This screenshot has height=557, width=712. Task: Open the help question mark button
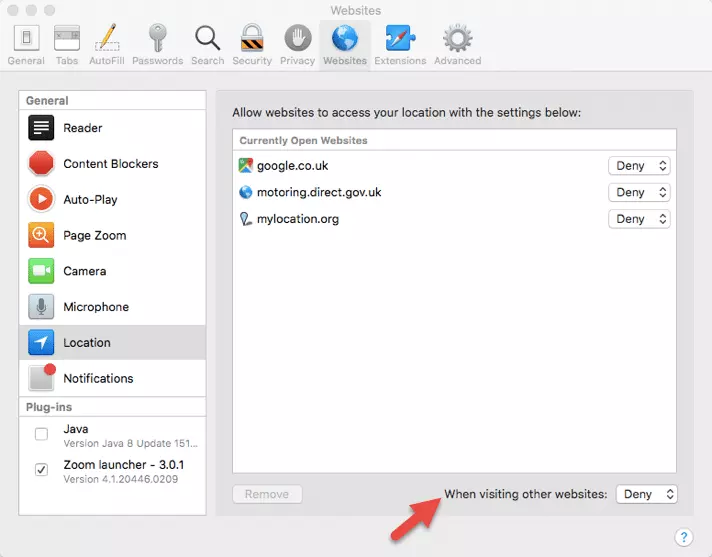(x=684, y=538)
